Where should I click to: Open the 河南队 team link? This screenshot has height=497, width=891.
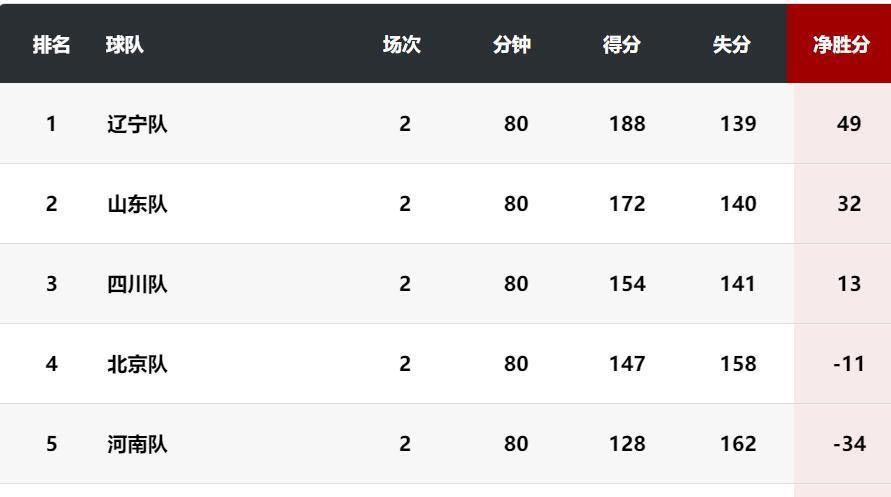pyautogui.click(x=137, y=444)
